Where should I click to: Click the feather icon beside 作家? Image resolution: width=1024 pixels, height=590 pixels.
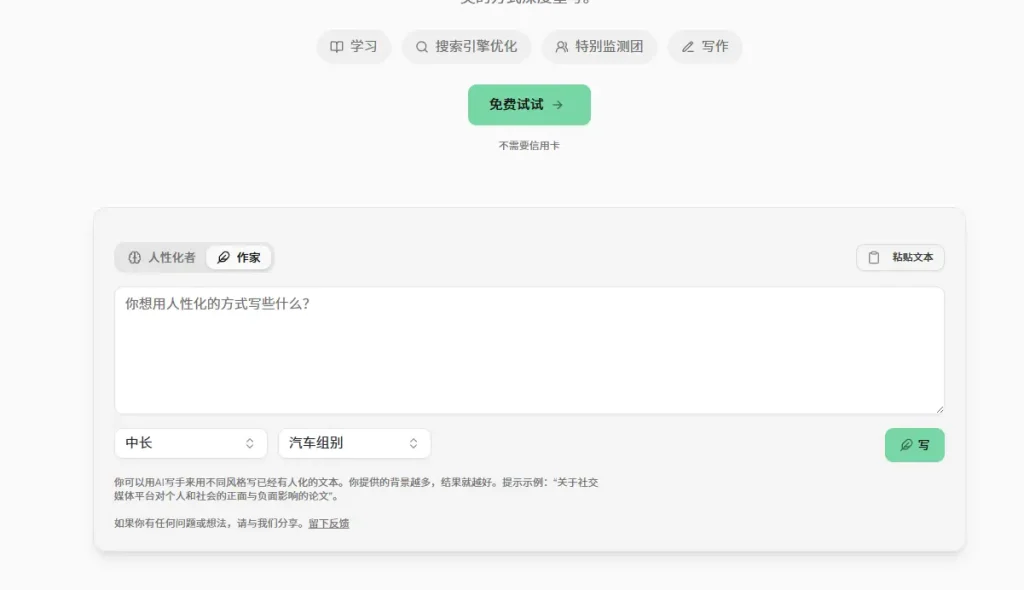point(223,258)
